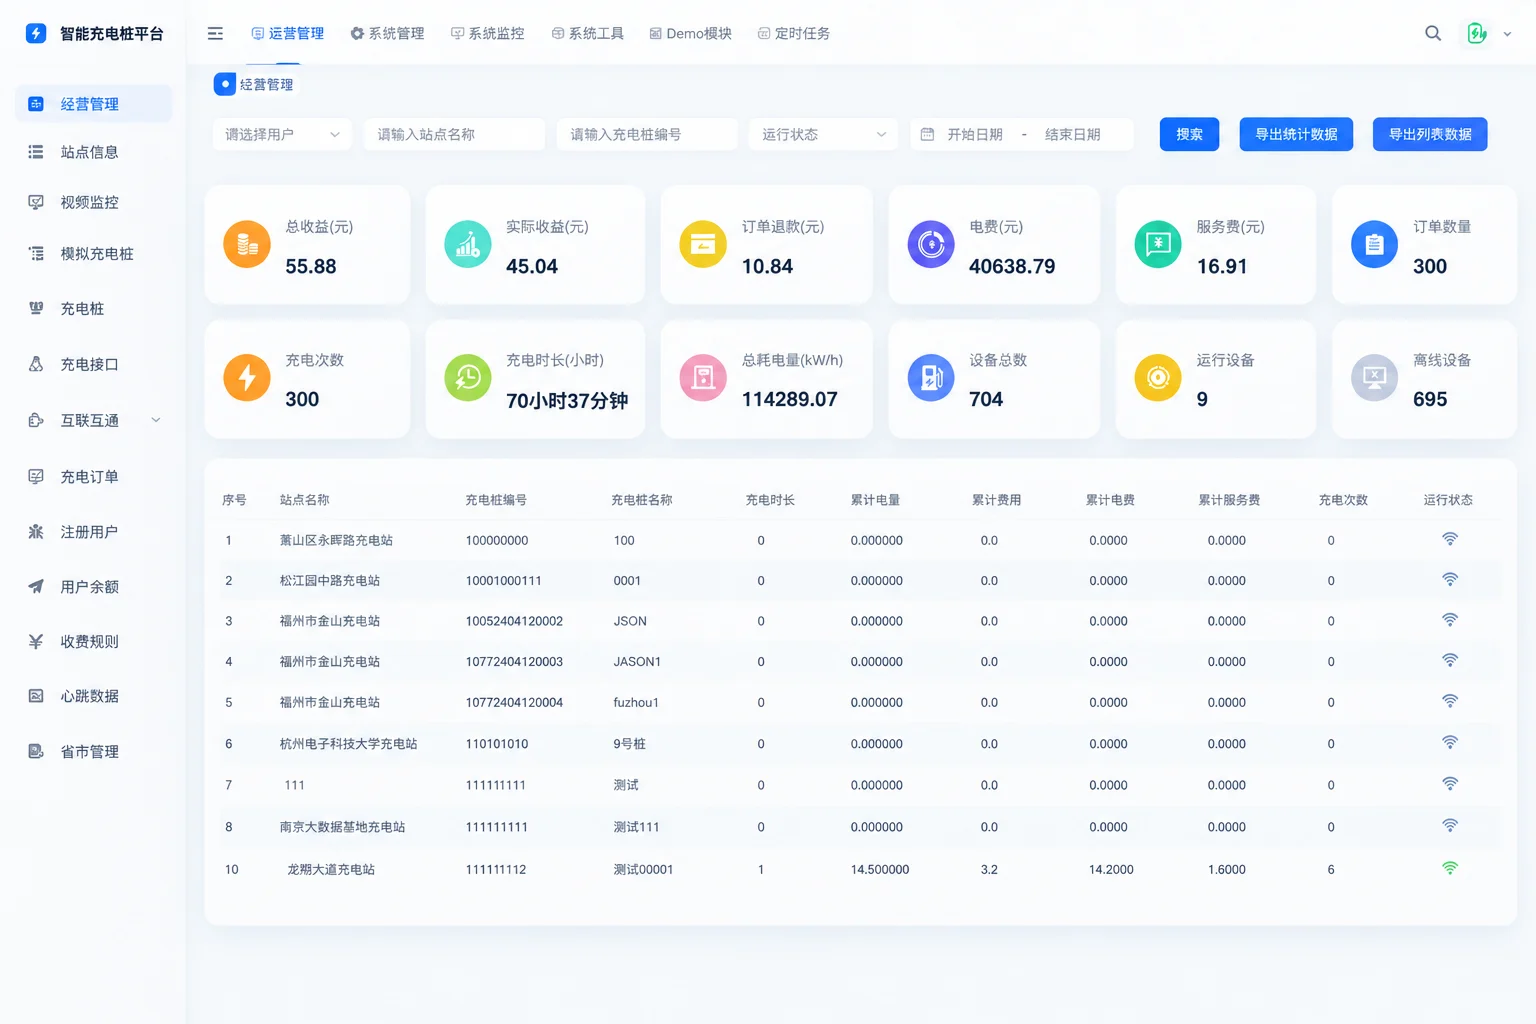This screenshot has width=1536, height=1024.
Task: Select 杭州电子科技大学充电站 station name cell
Action: (x=348, y=744)
